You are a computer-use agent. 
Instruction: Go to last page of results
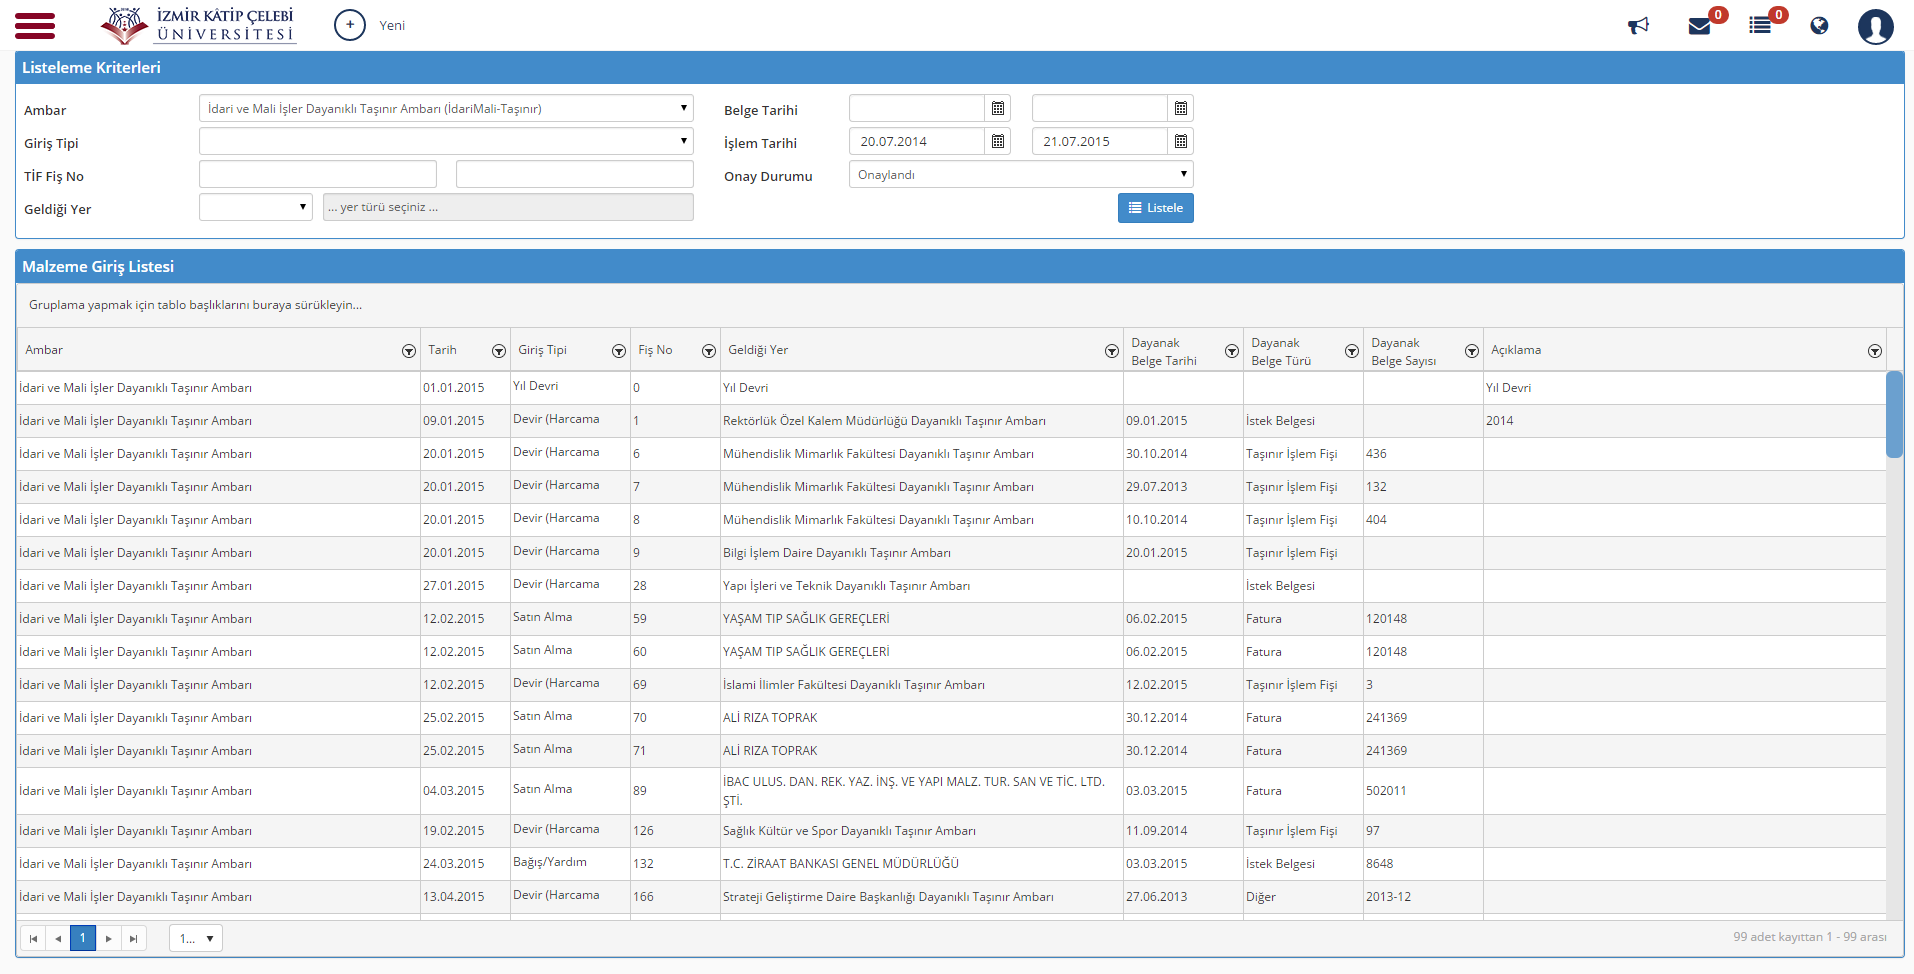click(x=133, y=938)
